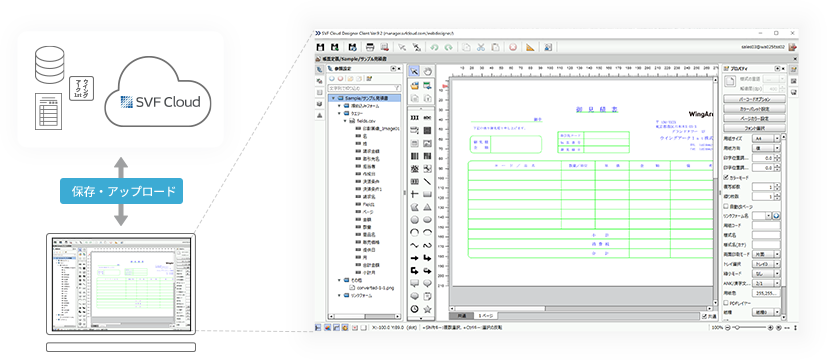Click the blue circle icon in 参照設定 panel

(x=332, y=79)
